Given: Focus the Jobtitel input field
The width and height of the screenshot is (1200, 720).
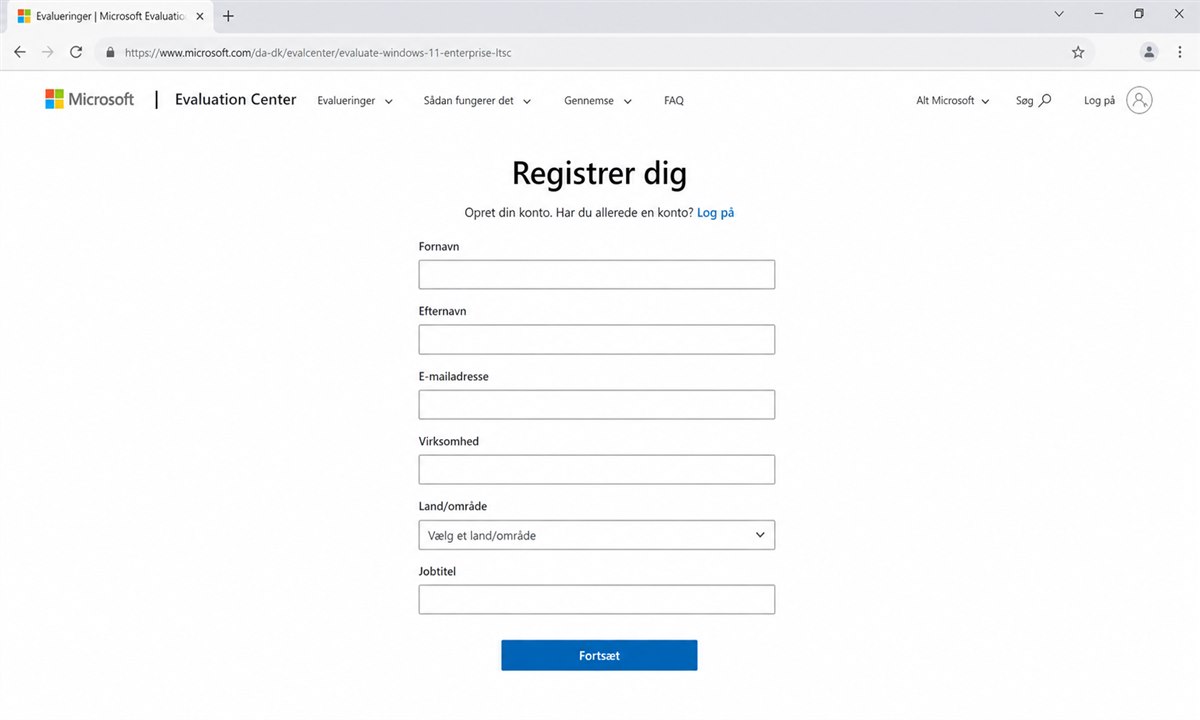Looking at the screenshot, I should click(x=597, y=599).
